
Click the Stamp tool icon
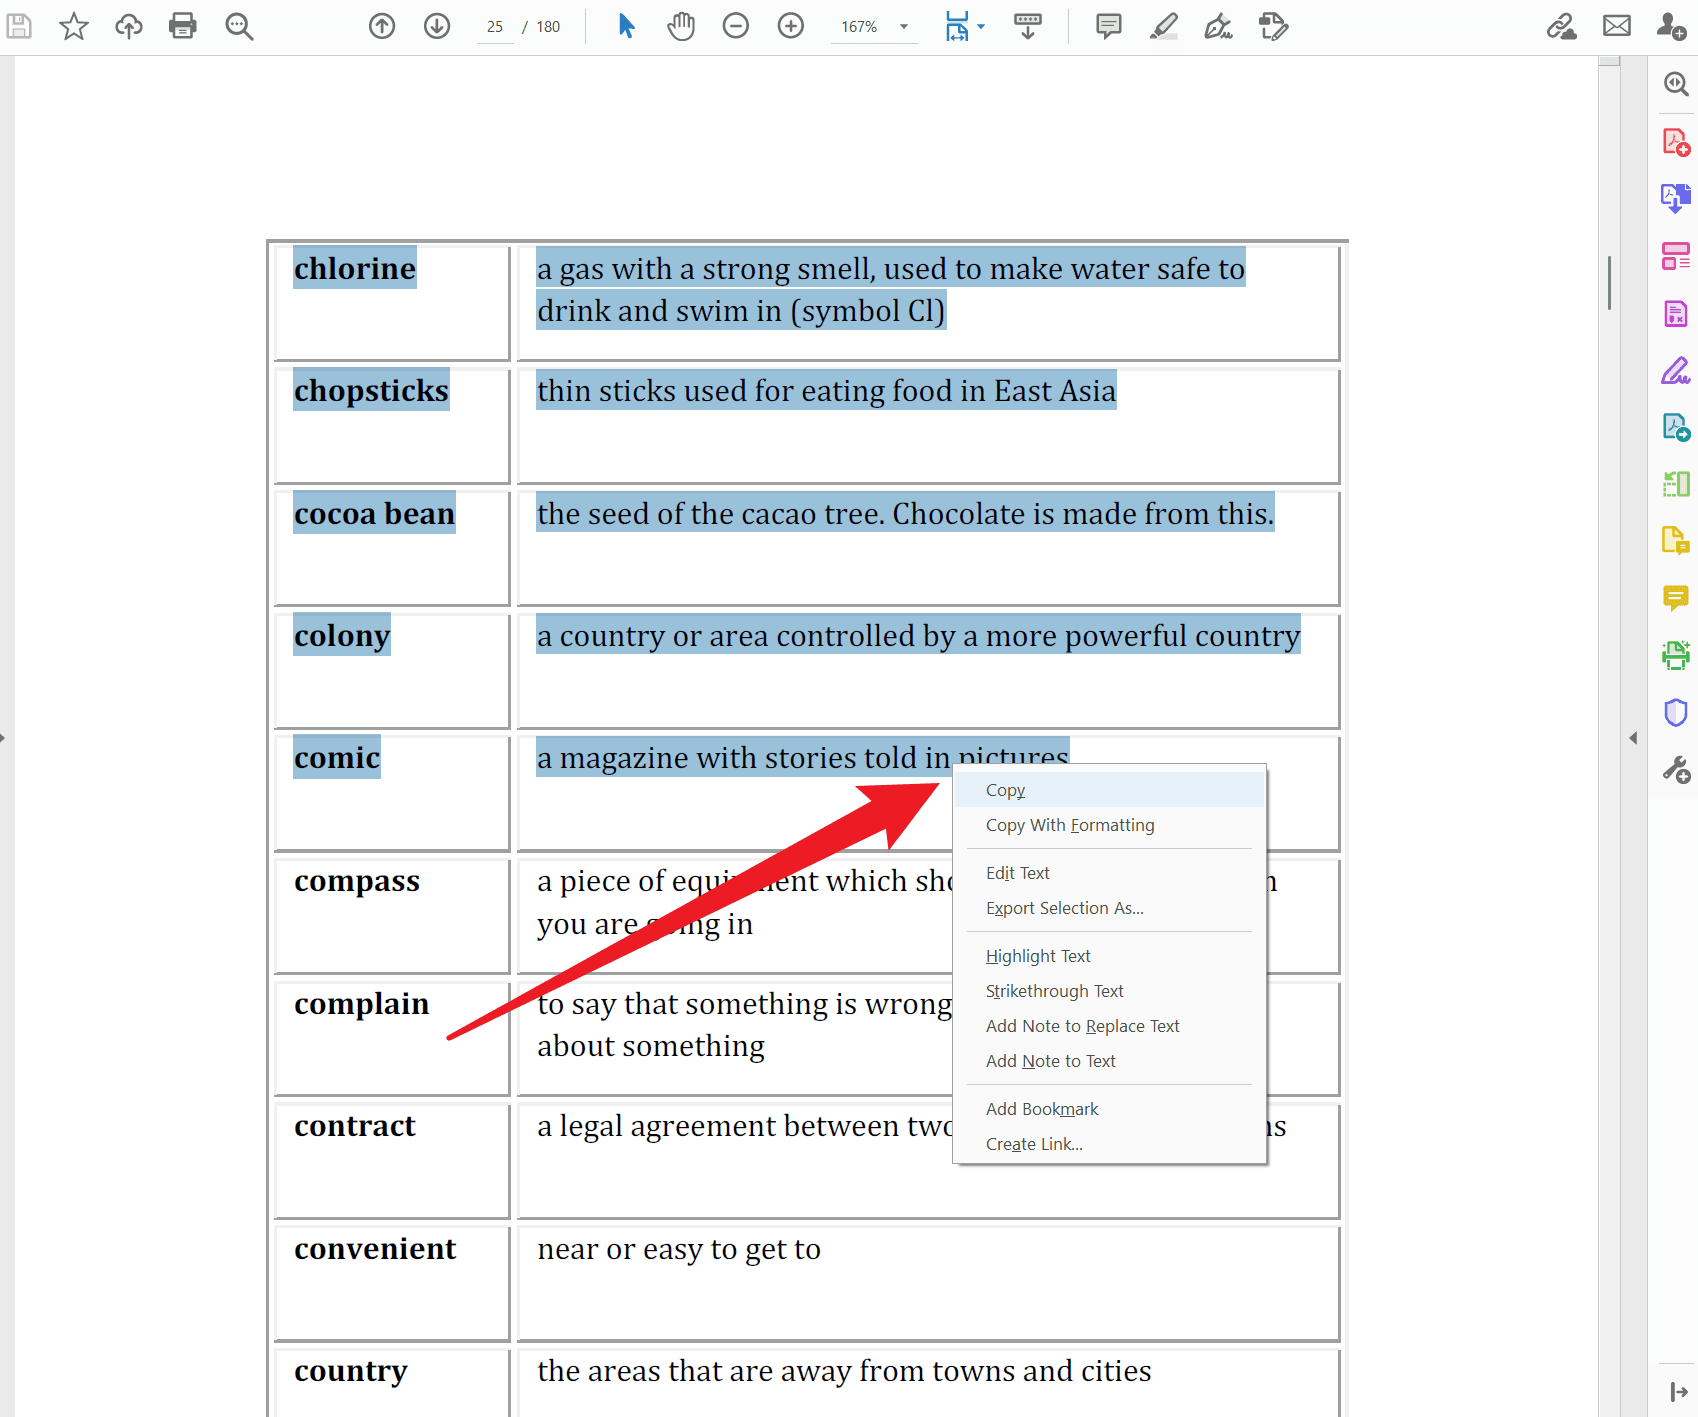[x=1273, y=26]
